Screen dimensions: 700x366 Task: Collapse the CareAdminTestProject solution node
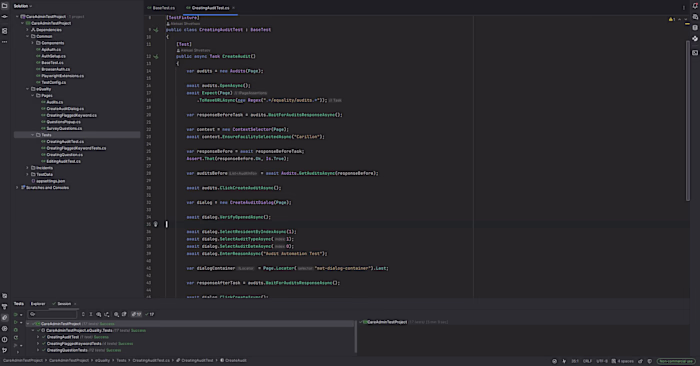click(17, 17)
